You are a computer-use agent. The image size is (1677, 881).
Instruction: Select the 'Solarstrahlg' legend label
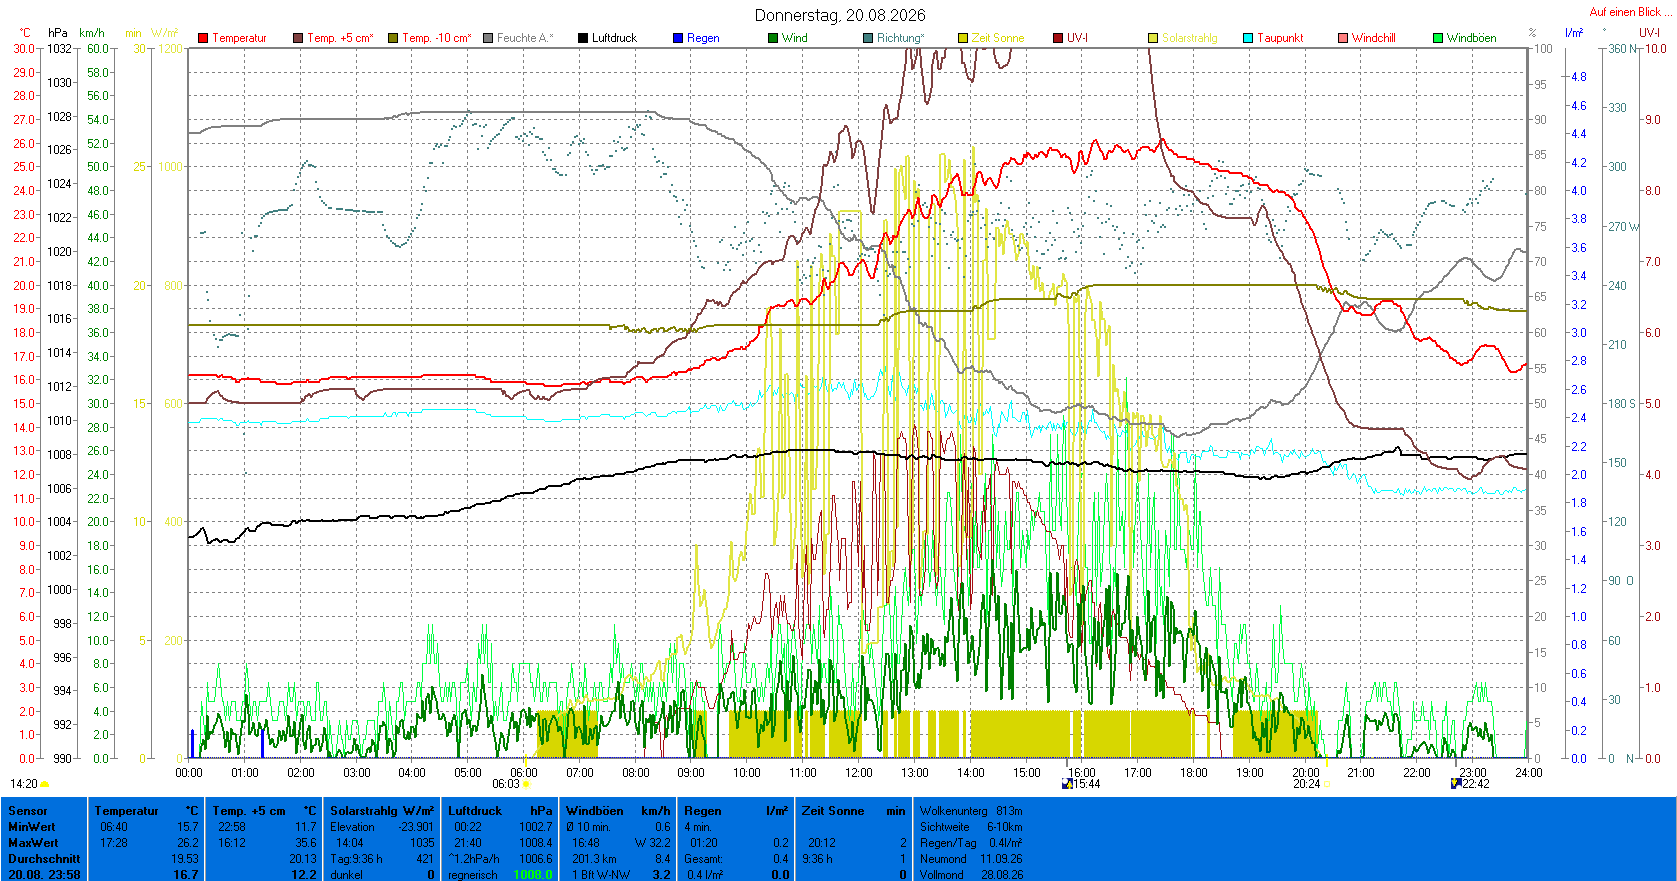coord(1190,38)
